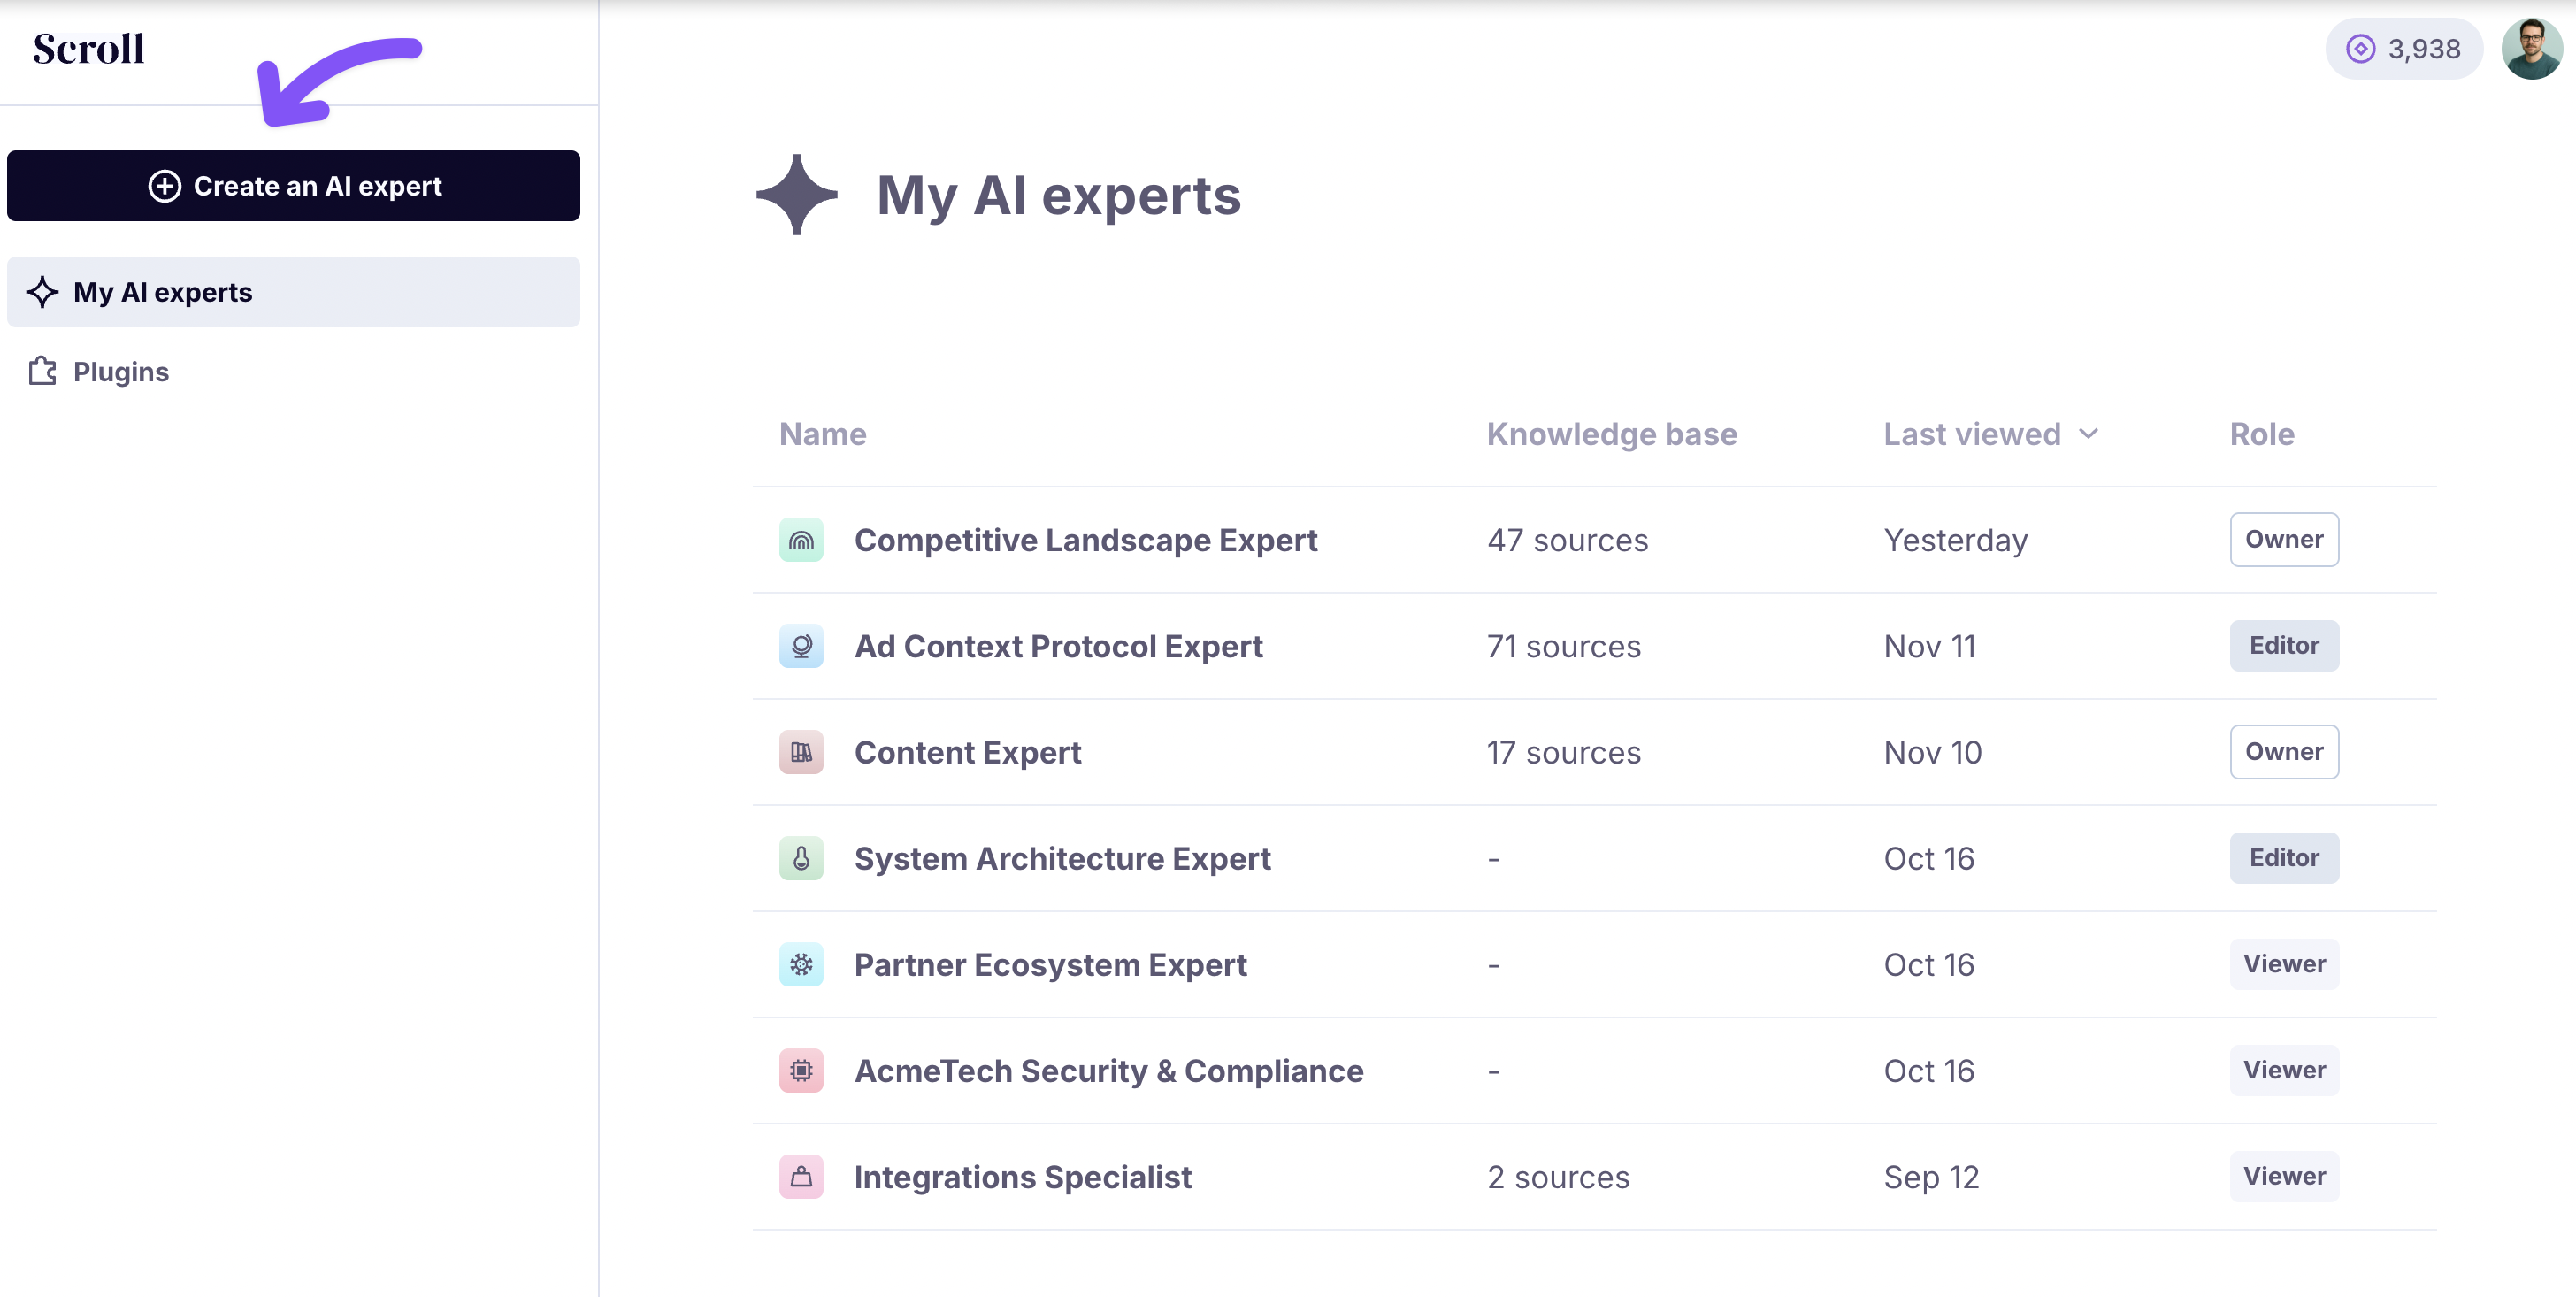Click the Partner Ecosystem Expert snowflake icon
Viewport: 2576px width, 1297px height.
click(801, 964)
